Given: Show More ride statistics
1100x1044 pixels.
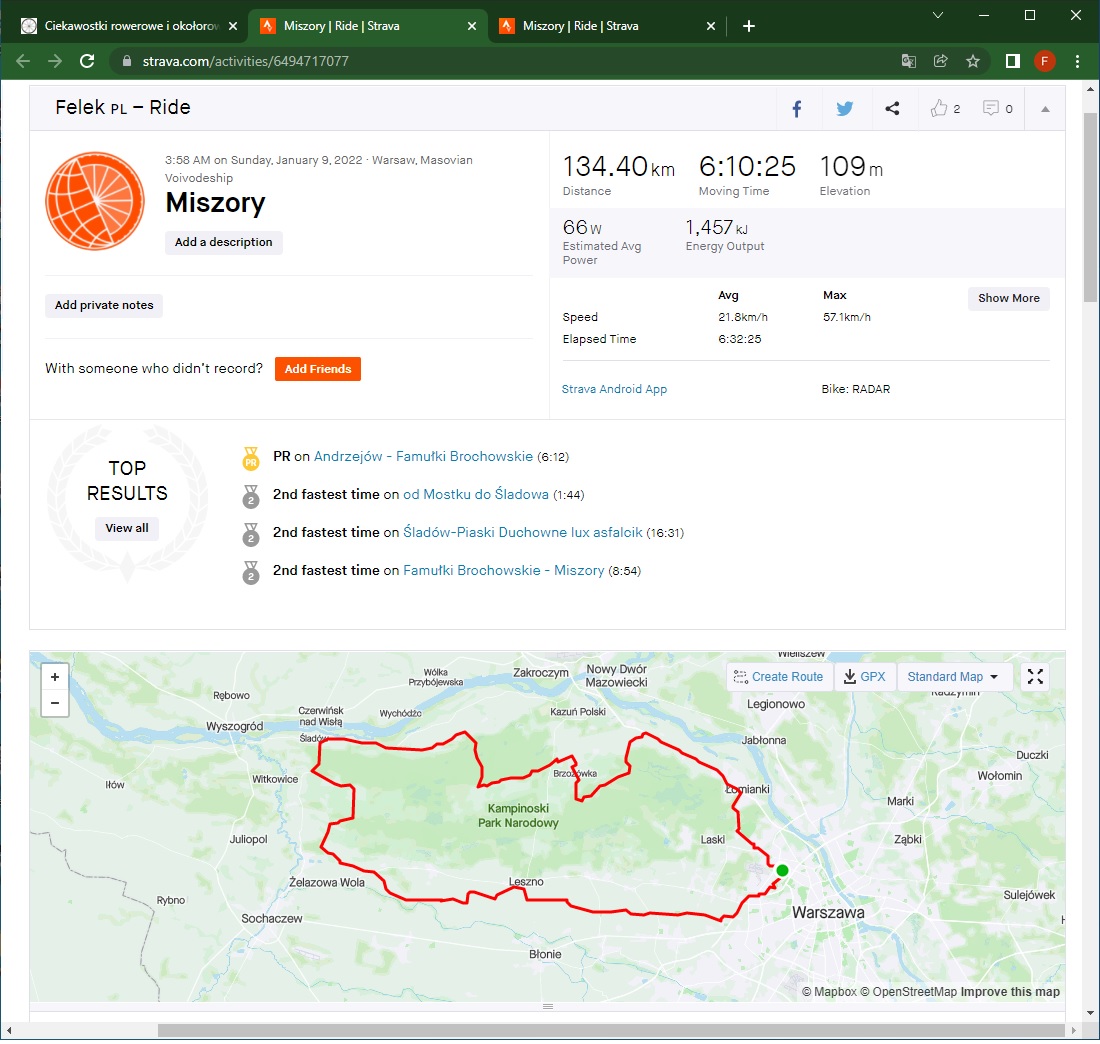Looking at the screenshot, I should (1009, 298).
